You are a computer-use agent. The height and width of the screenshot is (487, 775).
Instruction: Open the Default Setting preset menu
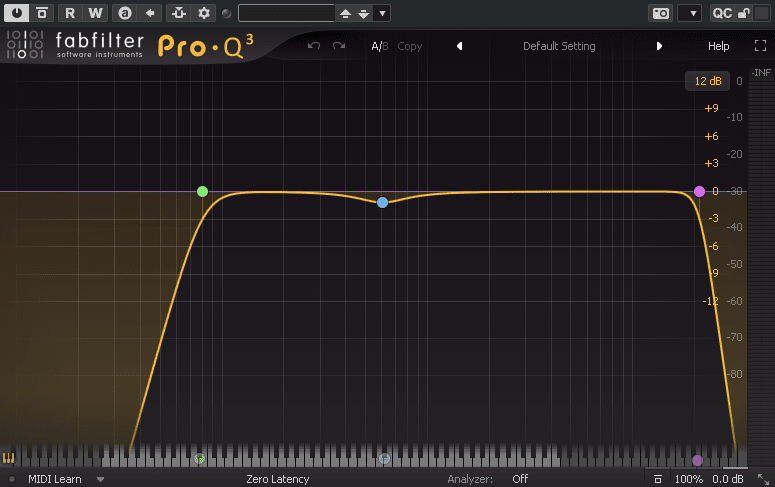pos(559,46)
